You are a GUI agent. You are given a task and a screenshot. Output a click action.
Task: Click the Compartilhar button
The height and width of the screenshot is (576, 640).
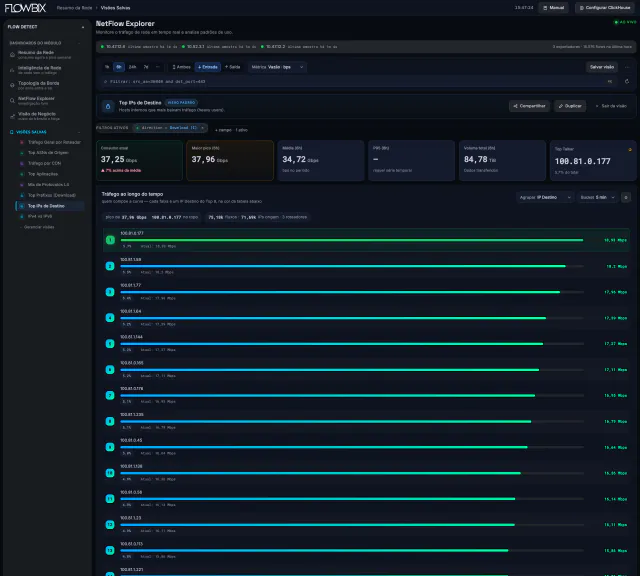coord(529,106)
